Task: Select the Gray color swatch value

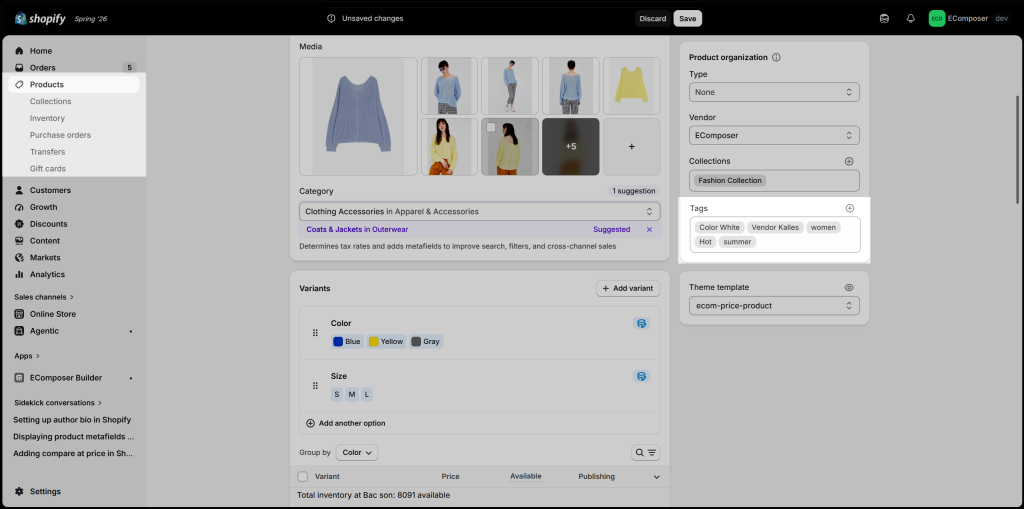Action: (x=426, y=341)
